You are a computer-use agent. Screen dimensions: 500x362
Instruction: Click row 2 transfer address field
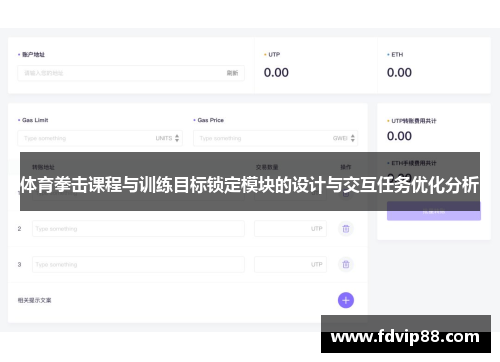(138, 229)
